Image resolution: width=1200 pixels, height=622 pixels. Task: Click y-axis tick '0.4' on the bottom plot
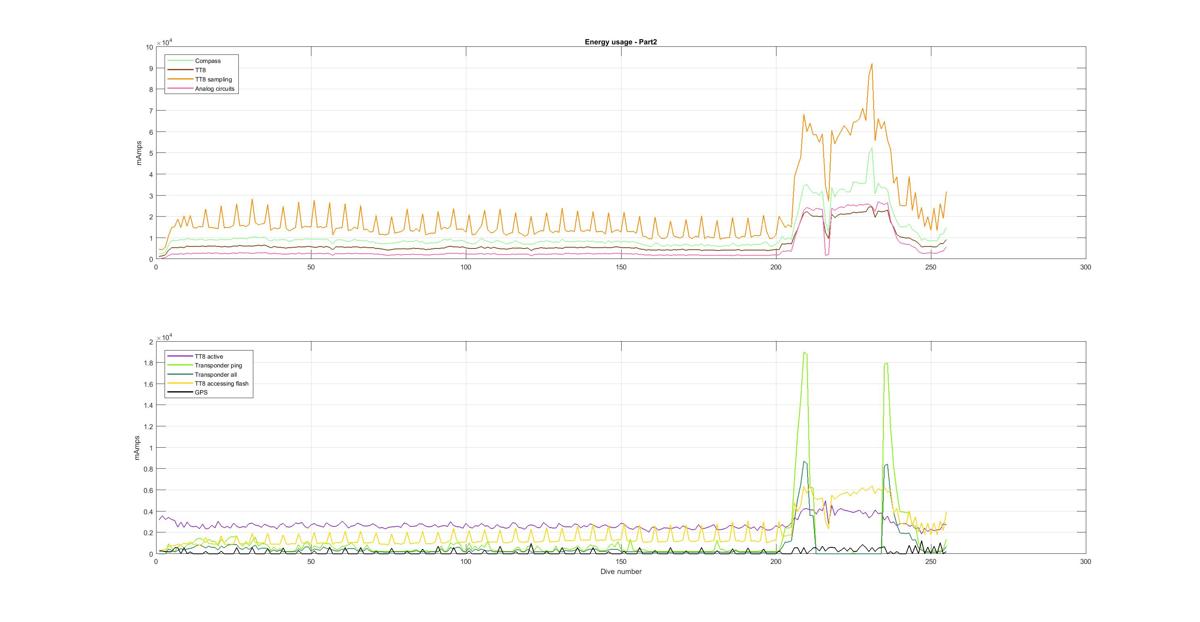click(148, 512)
